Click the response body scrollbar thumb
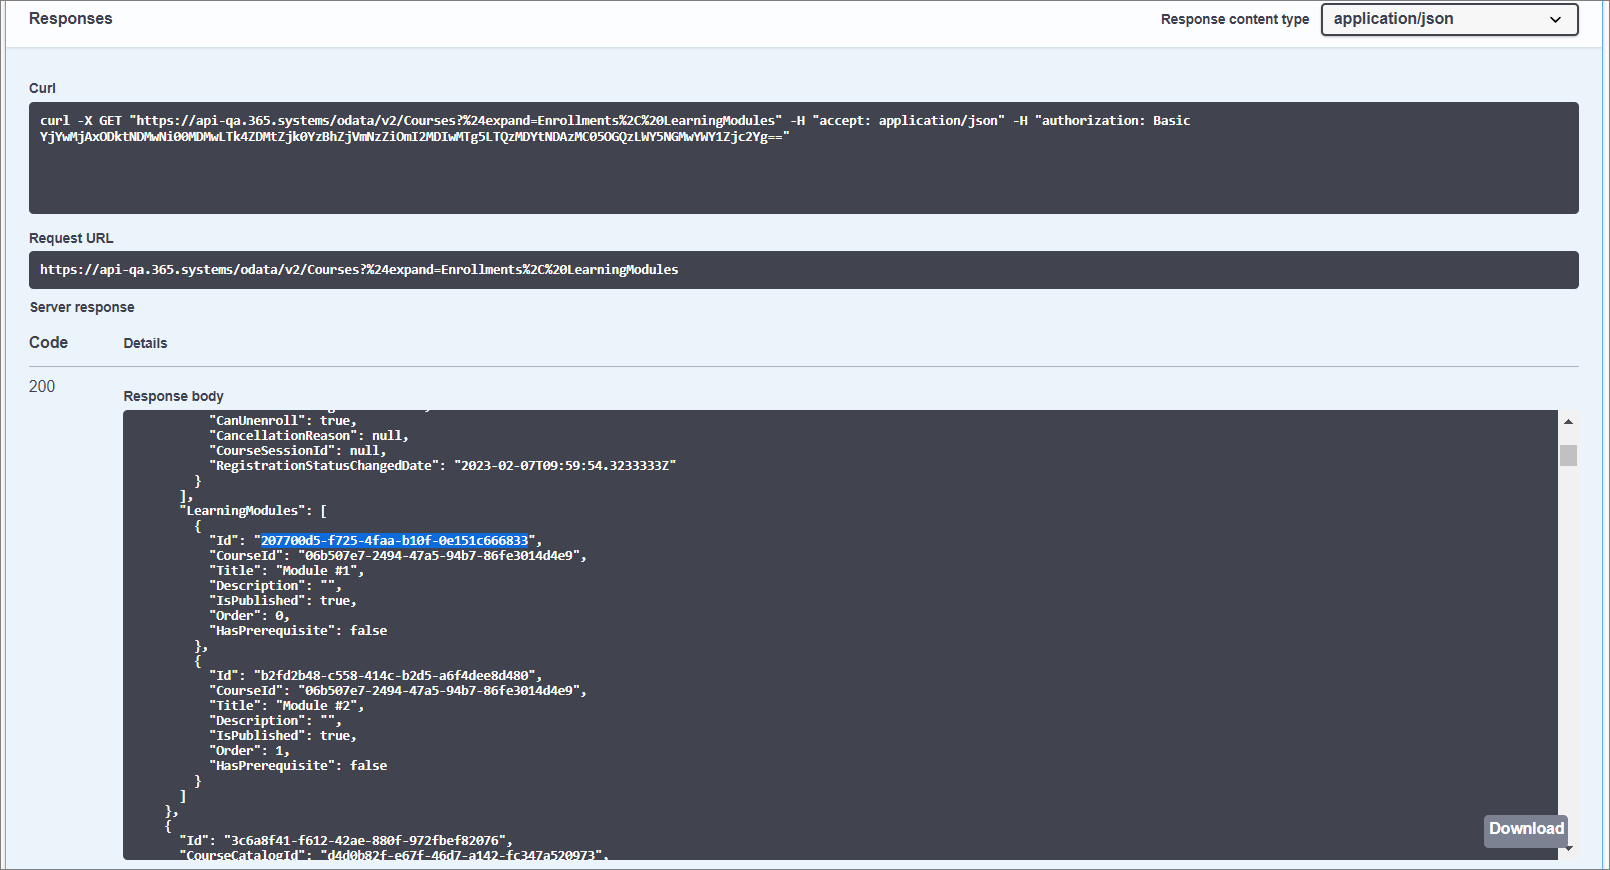This screenshot has height=870, width=1610. (x=1568, y=455)
